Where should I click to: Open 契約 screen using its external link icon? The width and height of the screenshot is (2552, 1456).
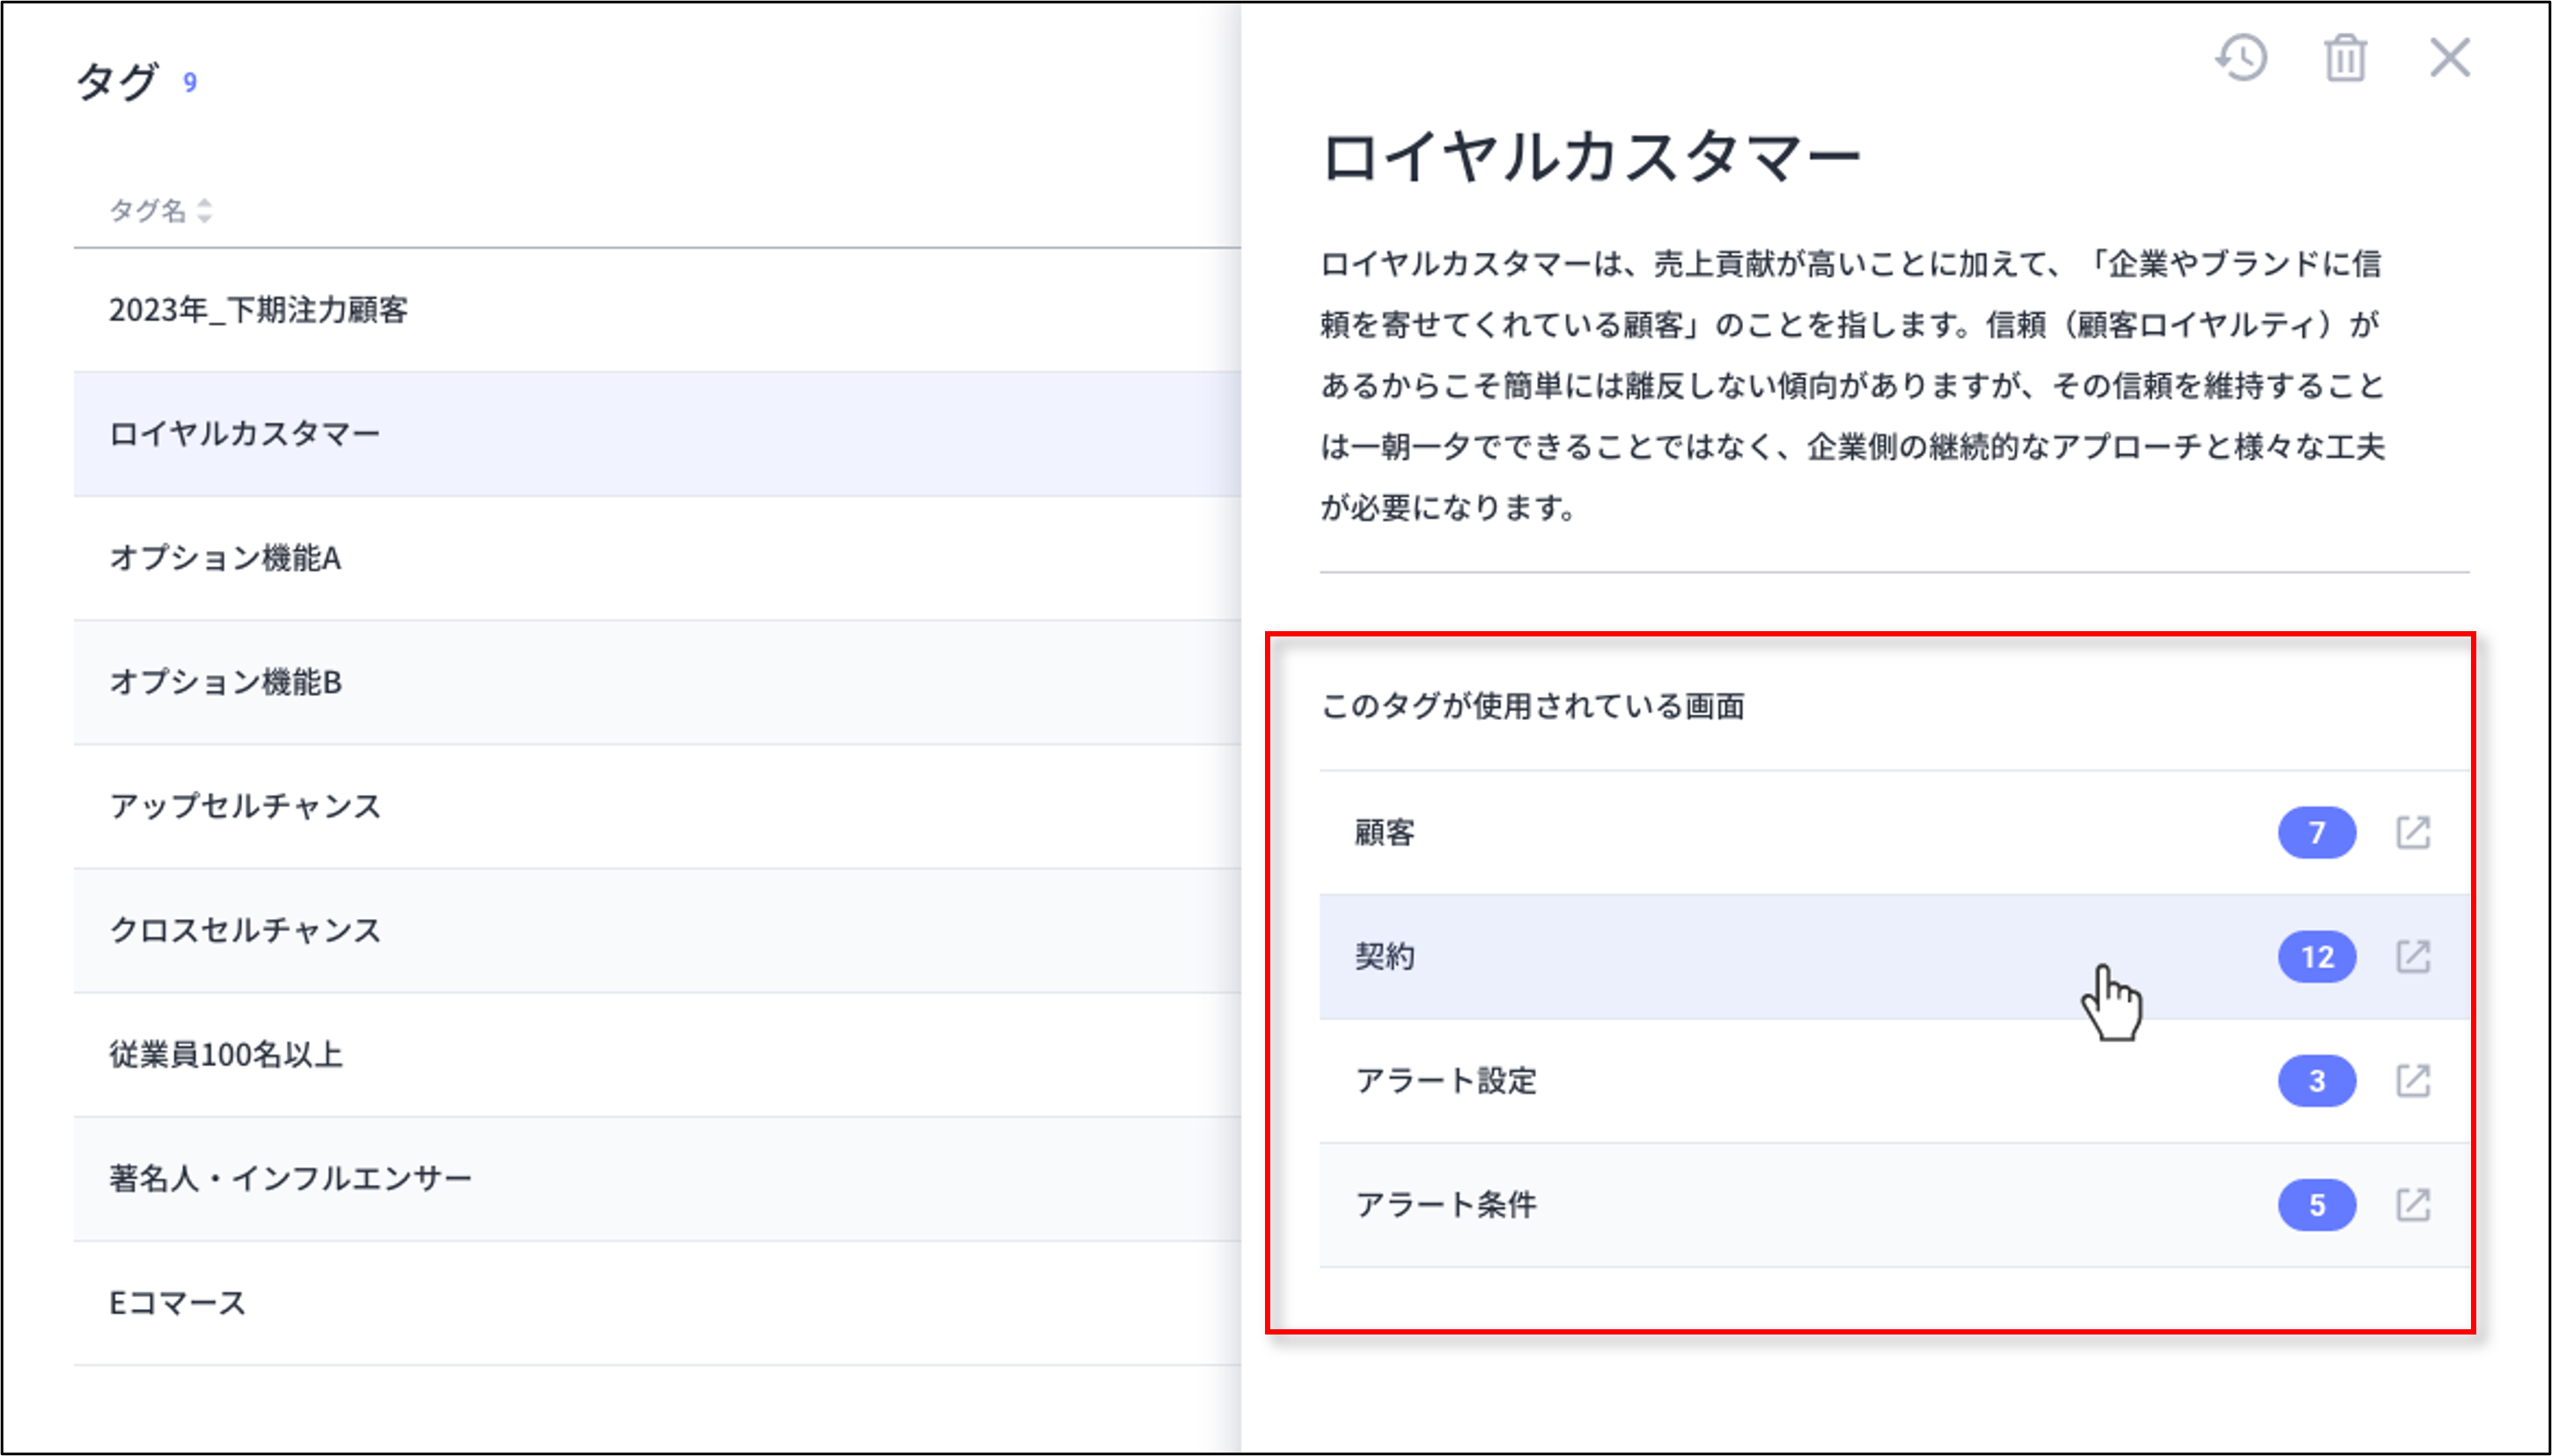[x=2414, y=956]
